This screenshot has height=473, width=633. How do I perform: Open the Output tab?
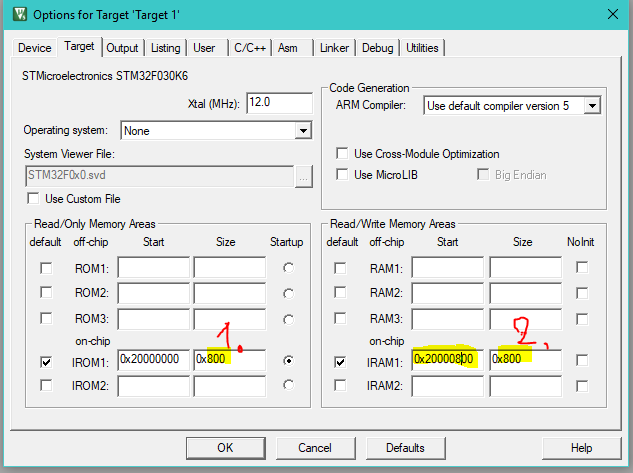122,48
